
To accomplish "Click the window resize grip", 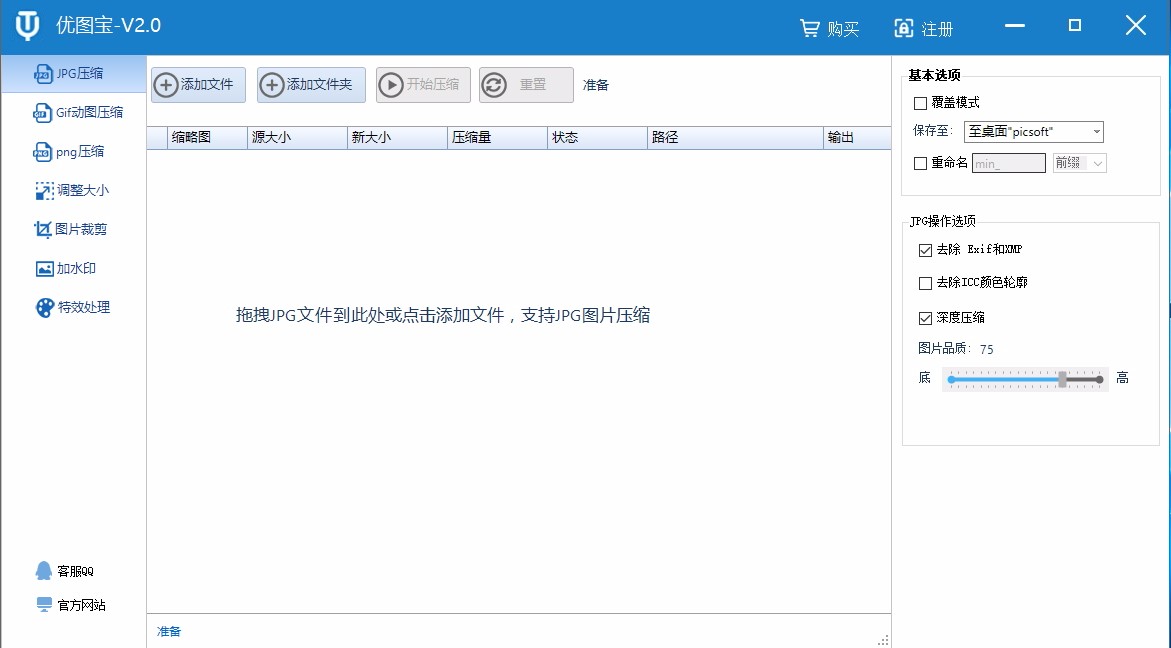I will [x=883, y=640].
